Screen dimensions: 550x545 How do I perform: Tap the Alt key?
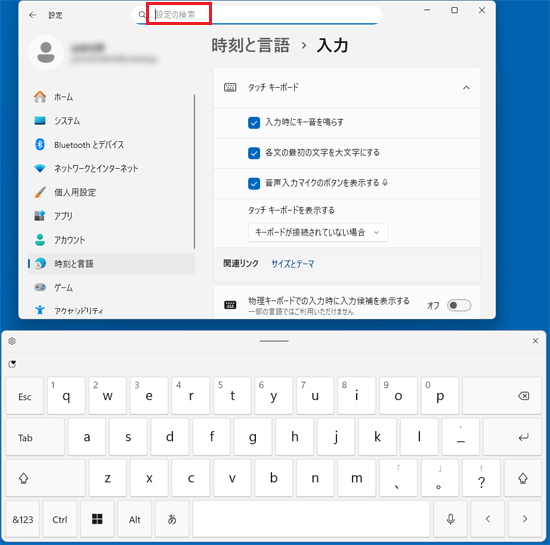point(135,519)
